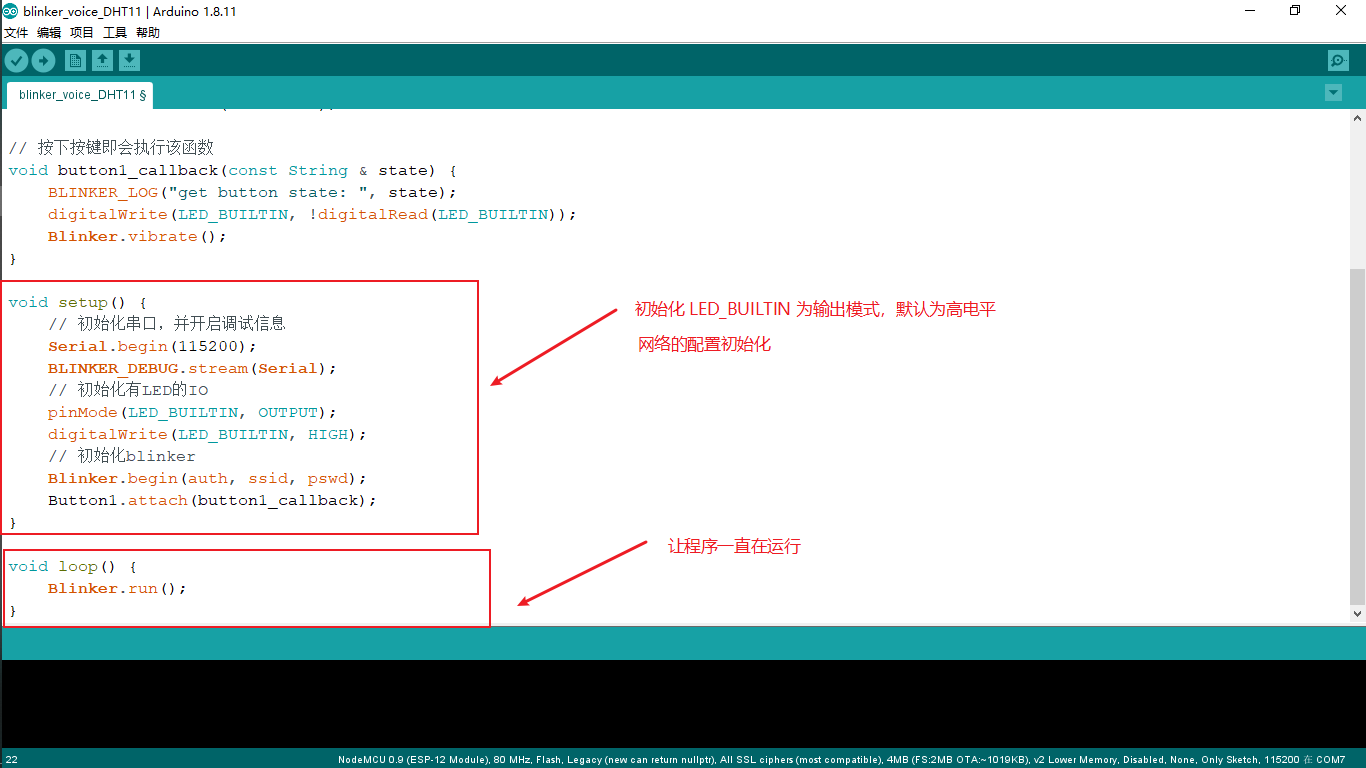Click the Verify (check mark) toolbar icon
The height and width of the screenshot is (768, 1366).
pyautogui.click(x=16, y=60)
